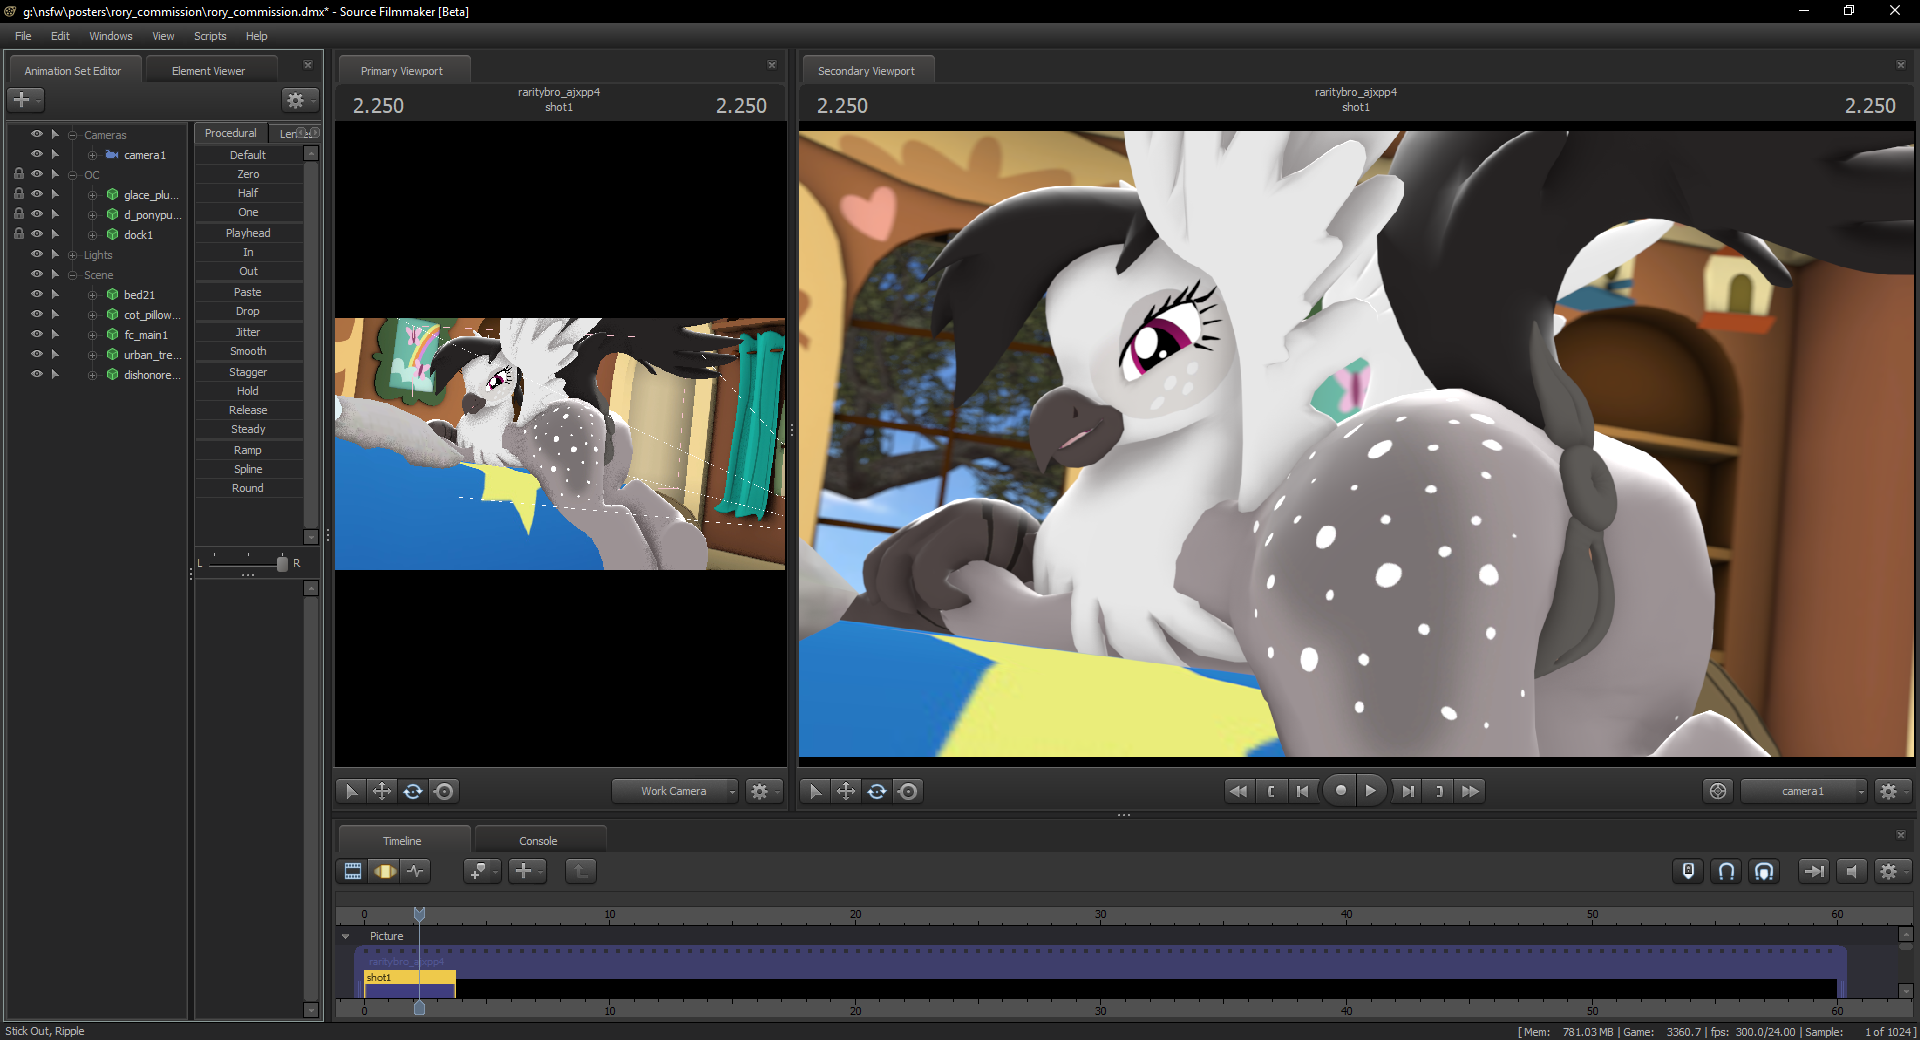The width and height of the screenshot is (1920, 1040).
Task: Click the Jitter preset
Action: [248, 332]
